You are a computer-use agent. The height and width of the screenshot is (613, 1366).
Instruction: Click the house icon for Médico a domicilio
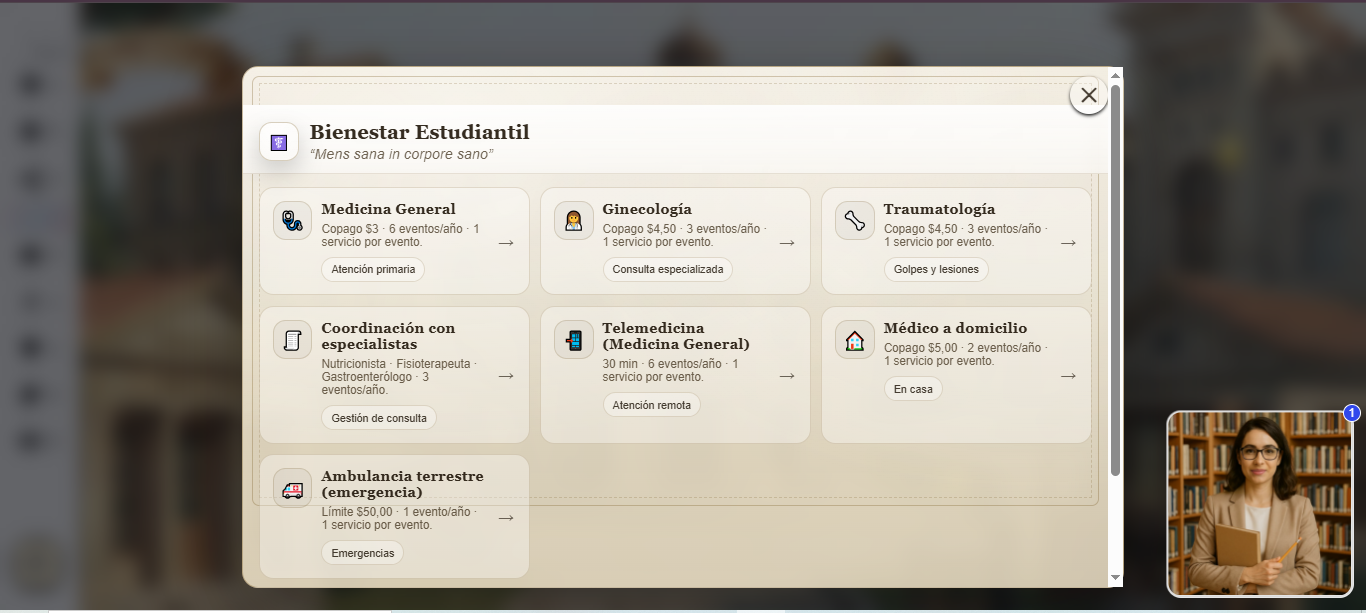click(855, 340)
